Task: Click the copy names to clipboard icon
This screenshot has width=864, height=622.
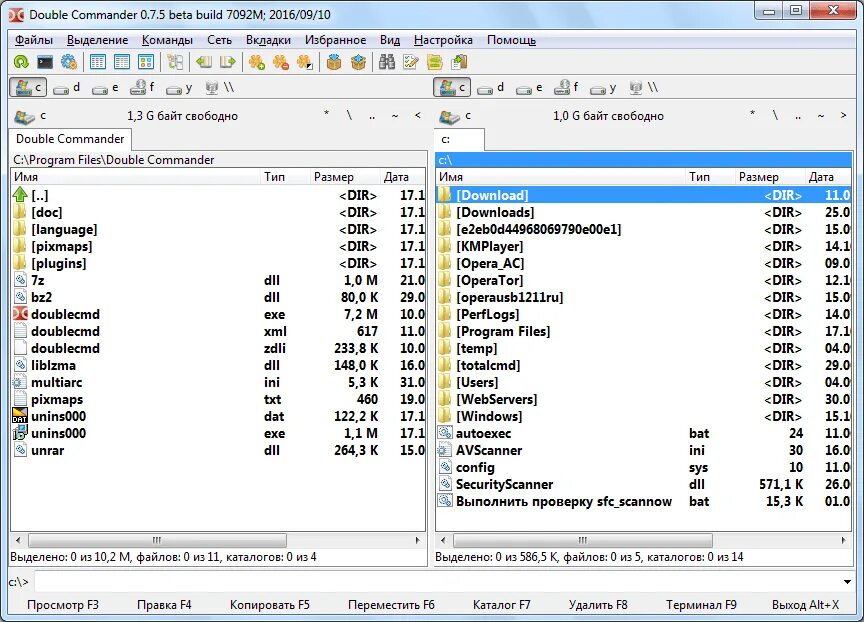Action: [x=459, y=62]
